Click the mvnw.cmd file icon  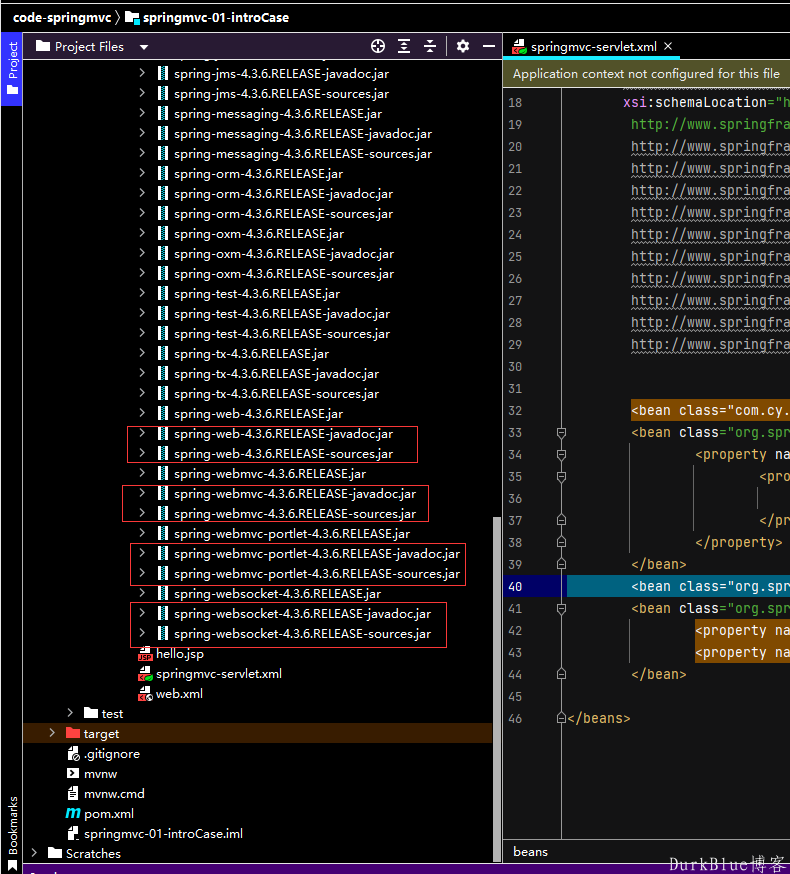[73, 793]
